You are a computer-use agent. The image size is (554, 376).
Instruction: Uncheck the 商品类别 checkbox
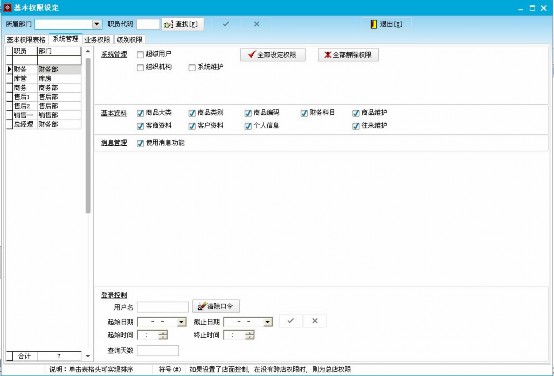(192, 113)
